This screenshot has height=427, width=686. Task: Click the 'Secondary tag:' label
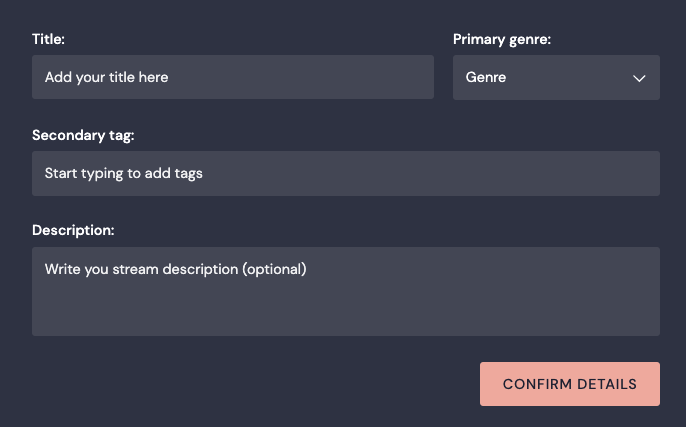(83, 135)
